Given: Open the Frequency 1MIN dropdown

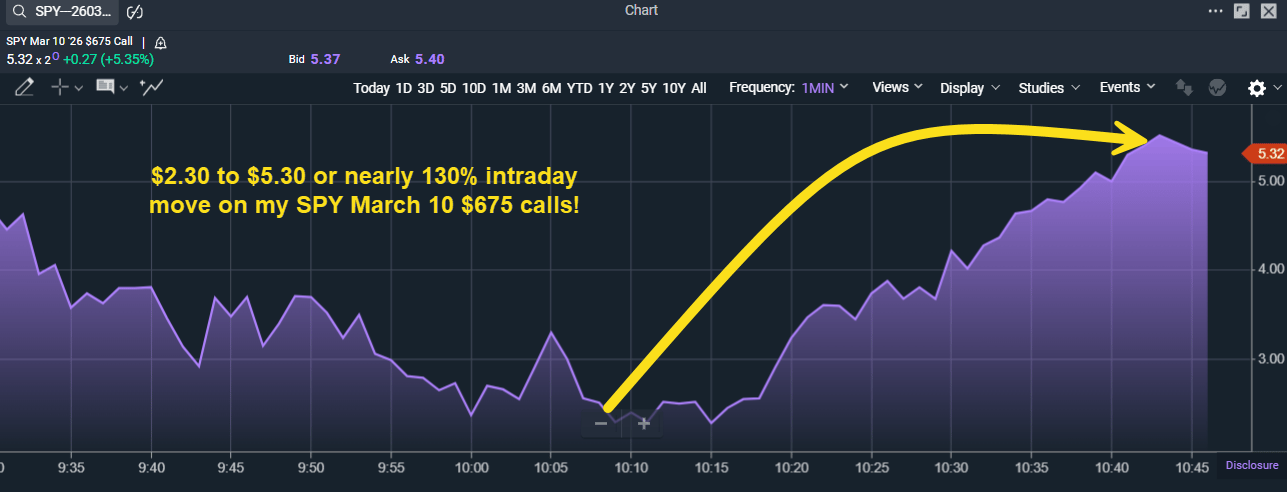Looking at the screenshot, I should [x=825, y=87].
